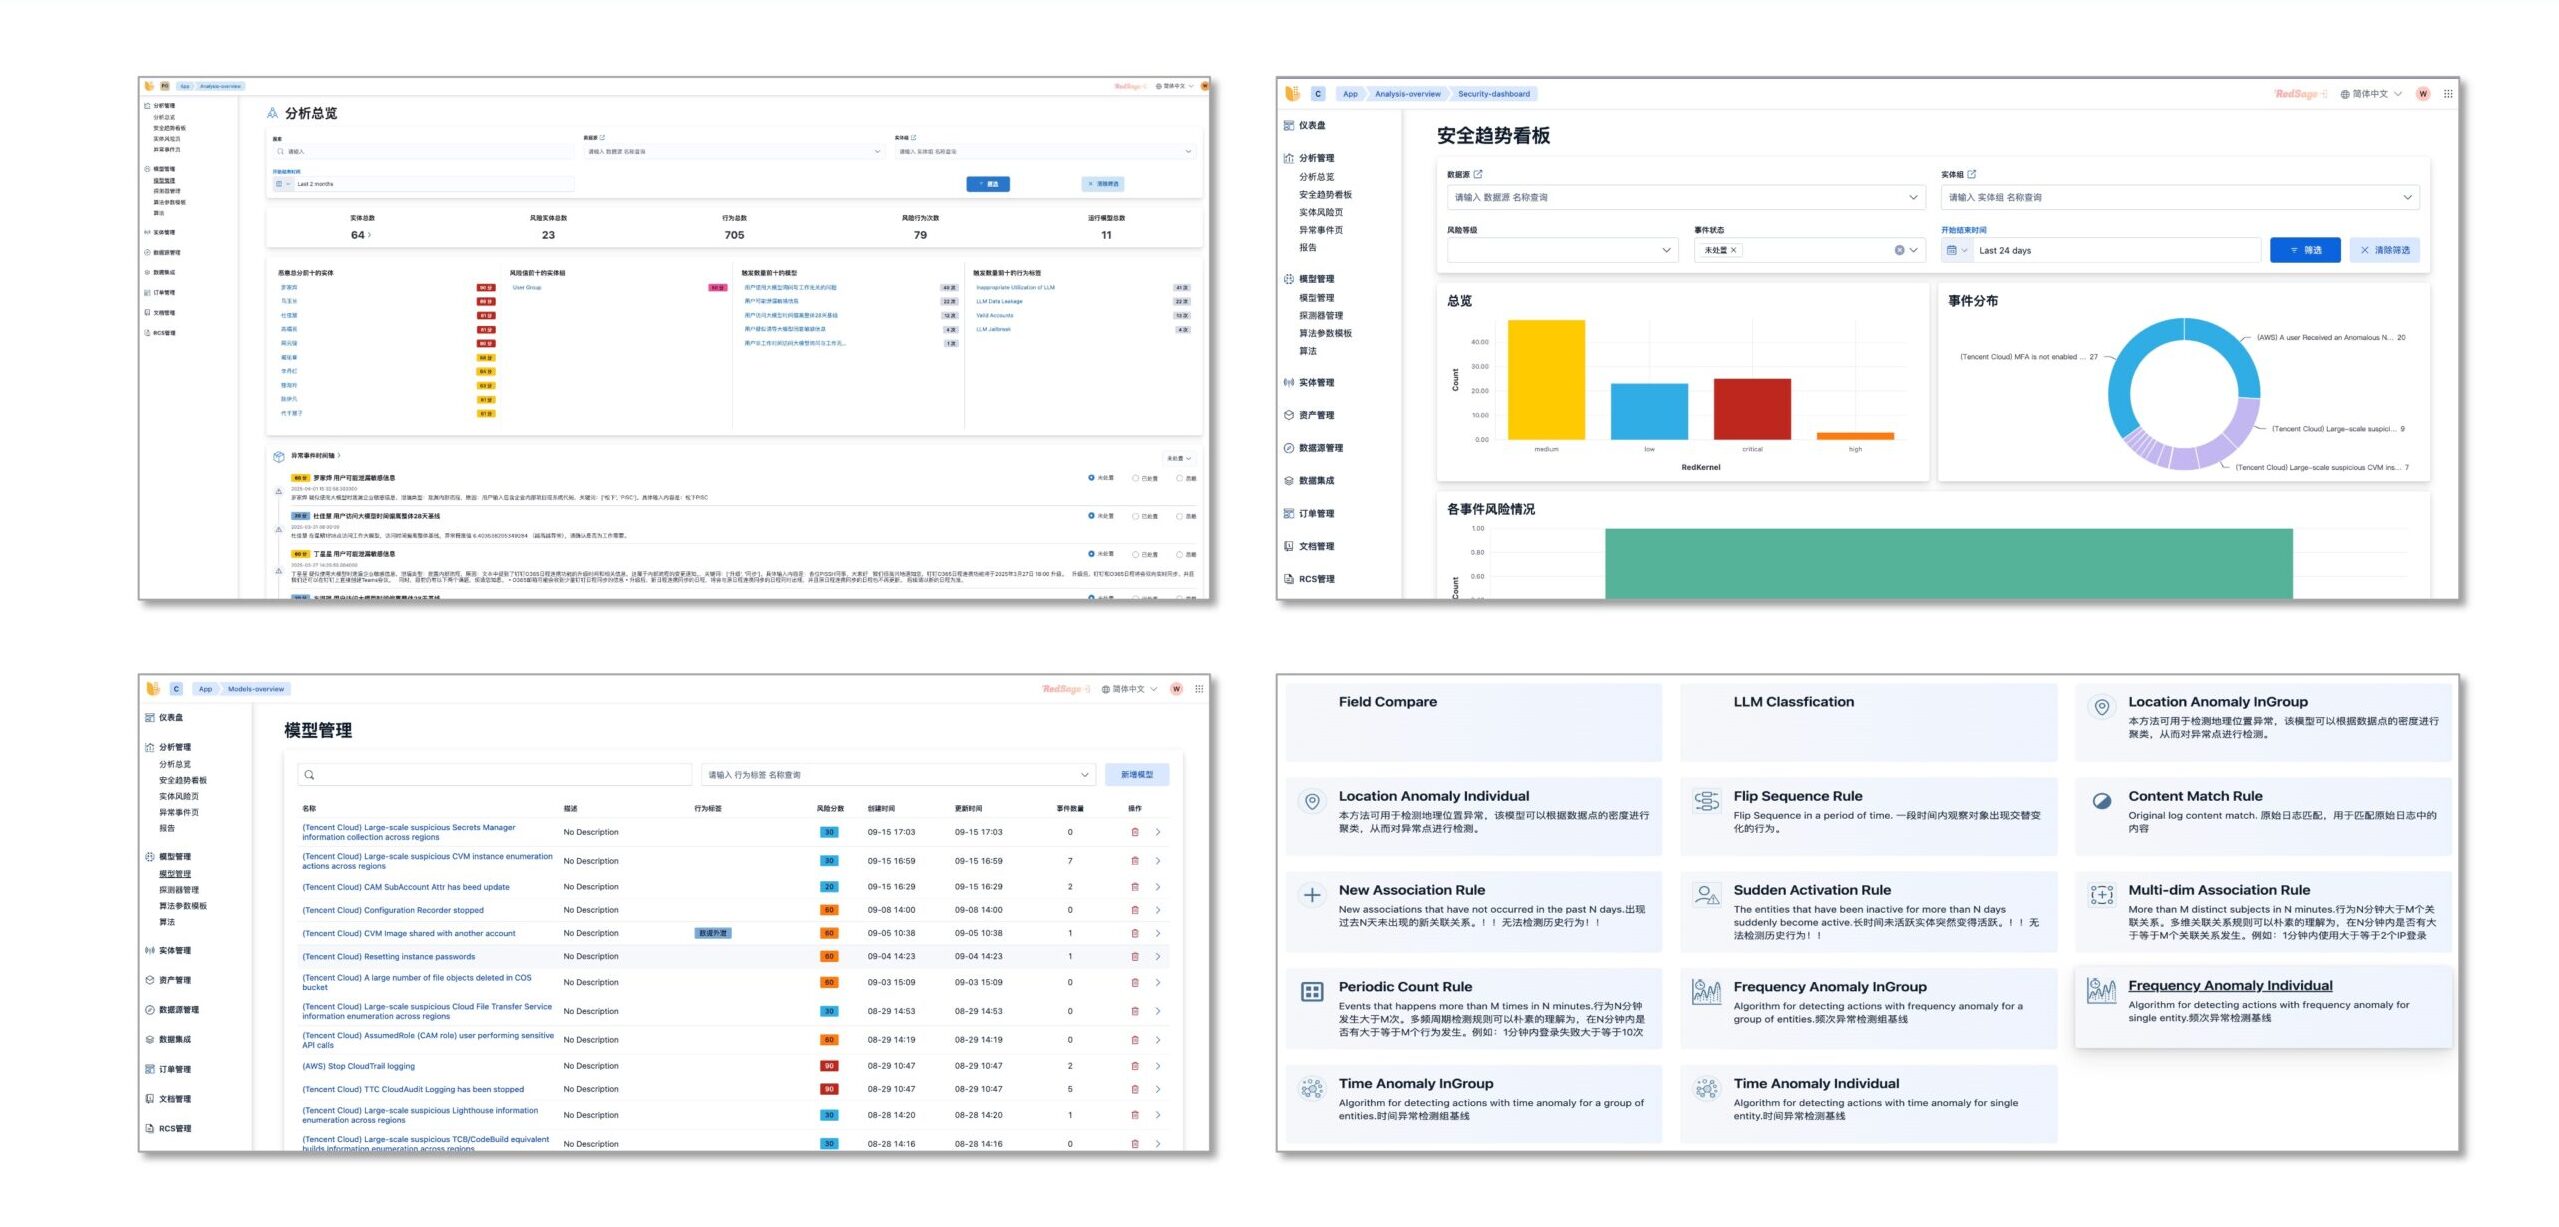The height and width of the screenshot is (1227, 2559).
Task: Expand Configuration Recorder stopped row chevron
Action: pyautogui.click(x=1158, y=910)
